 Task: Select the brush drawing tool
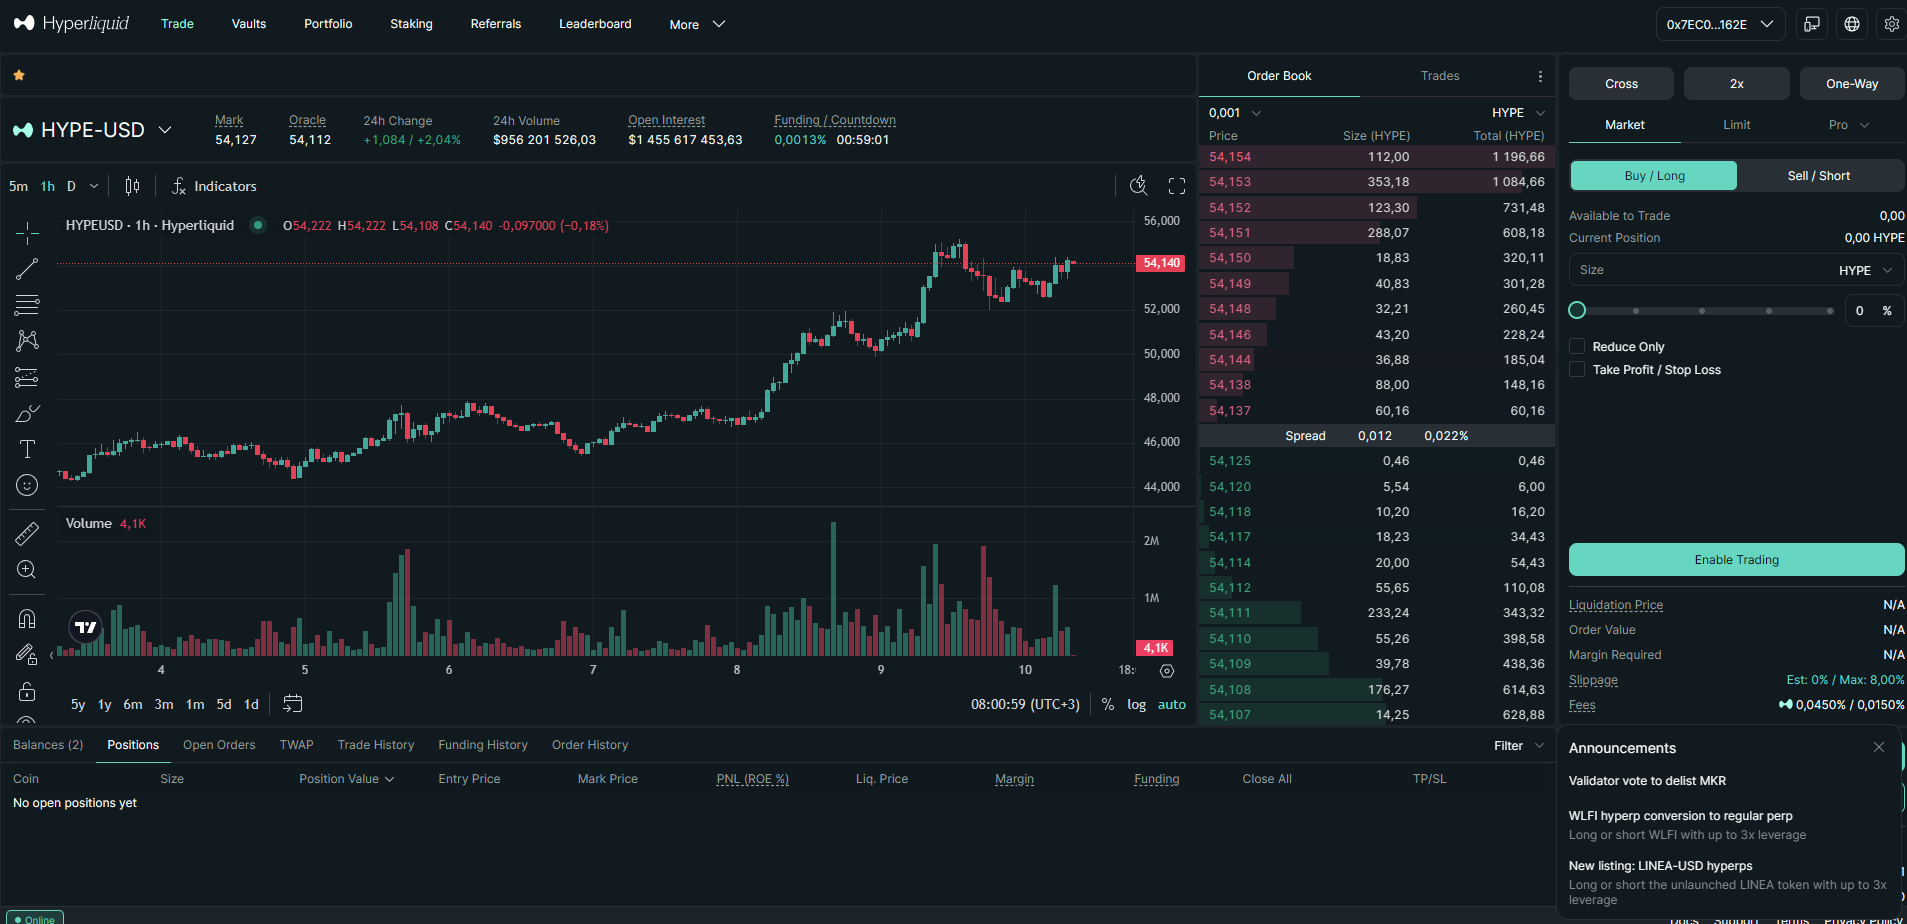pos(27,413)
